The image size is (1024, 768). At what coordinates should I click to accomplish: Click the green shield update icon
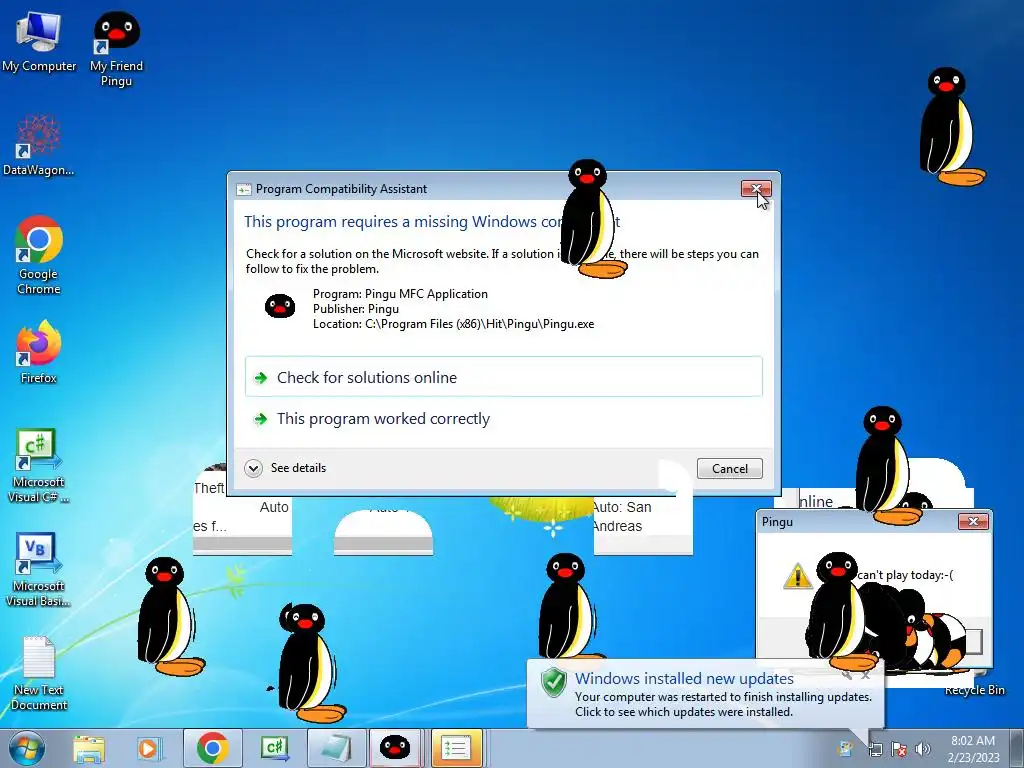pyautogui.click(x=554, y=682)
